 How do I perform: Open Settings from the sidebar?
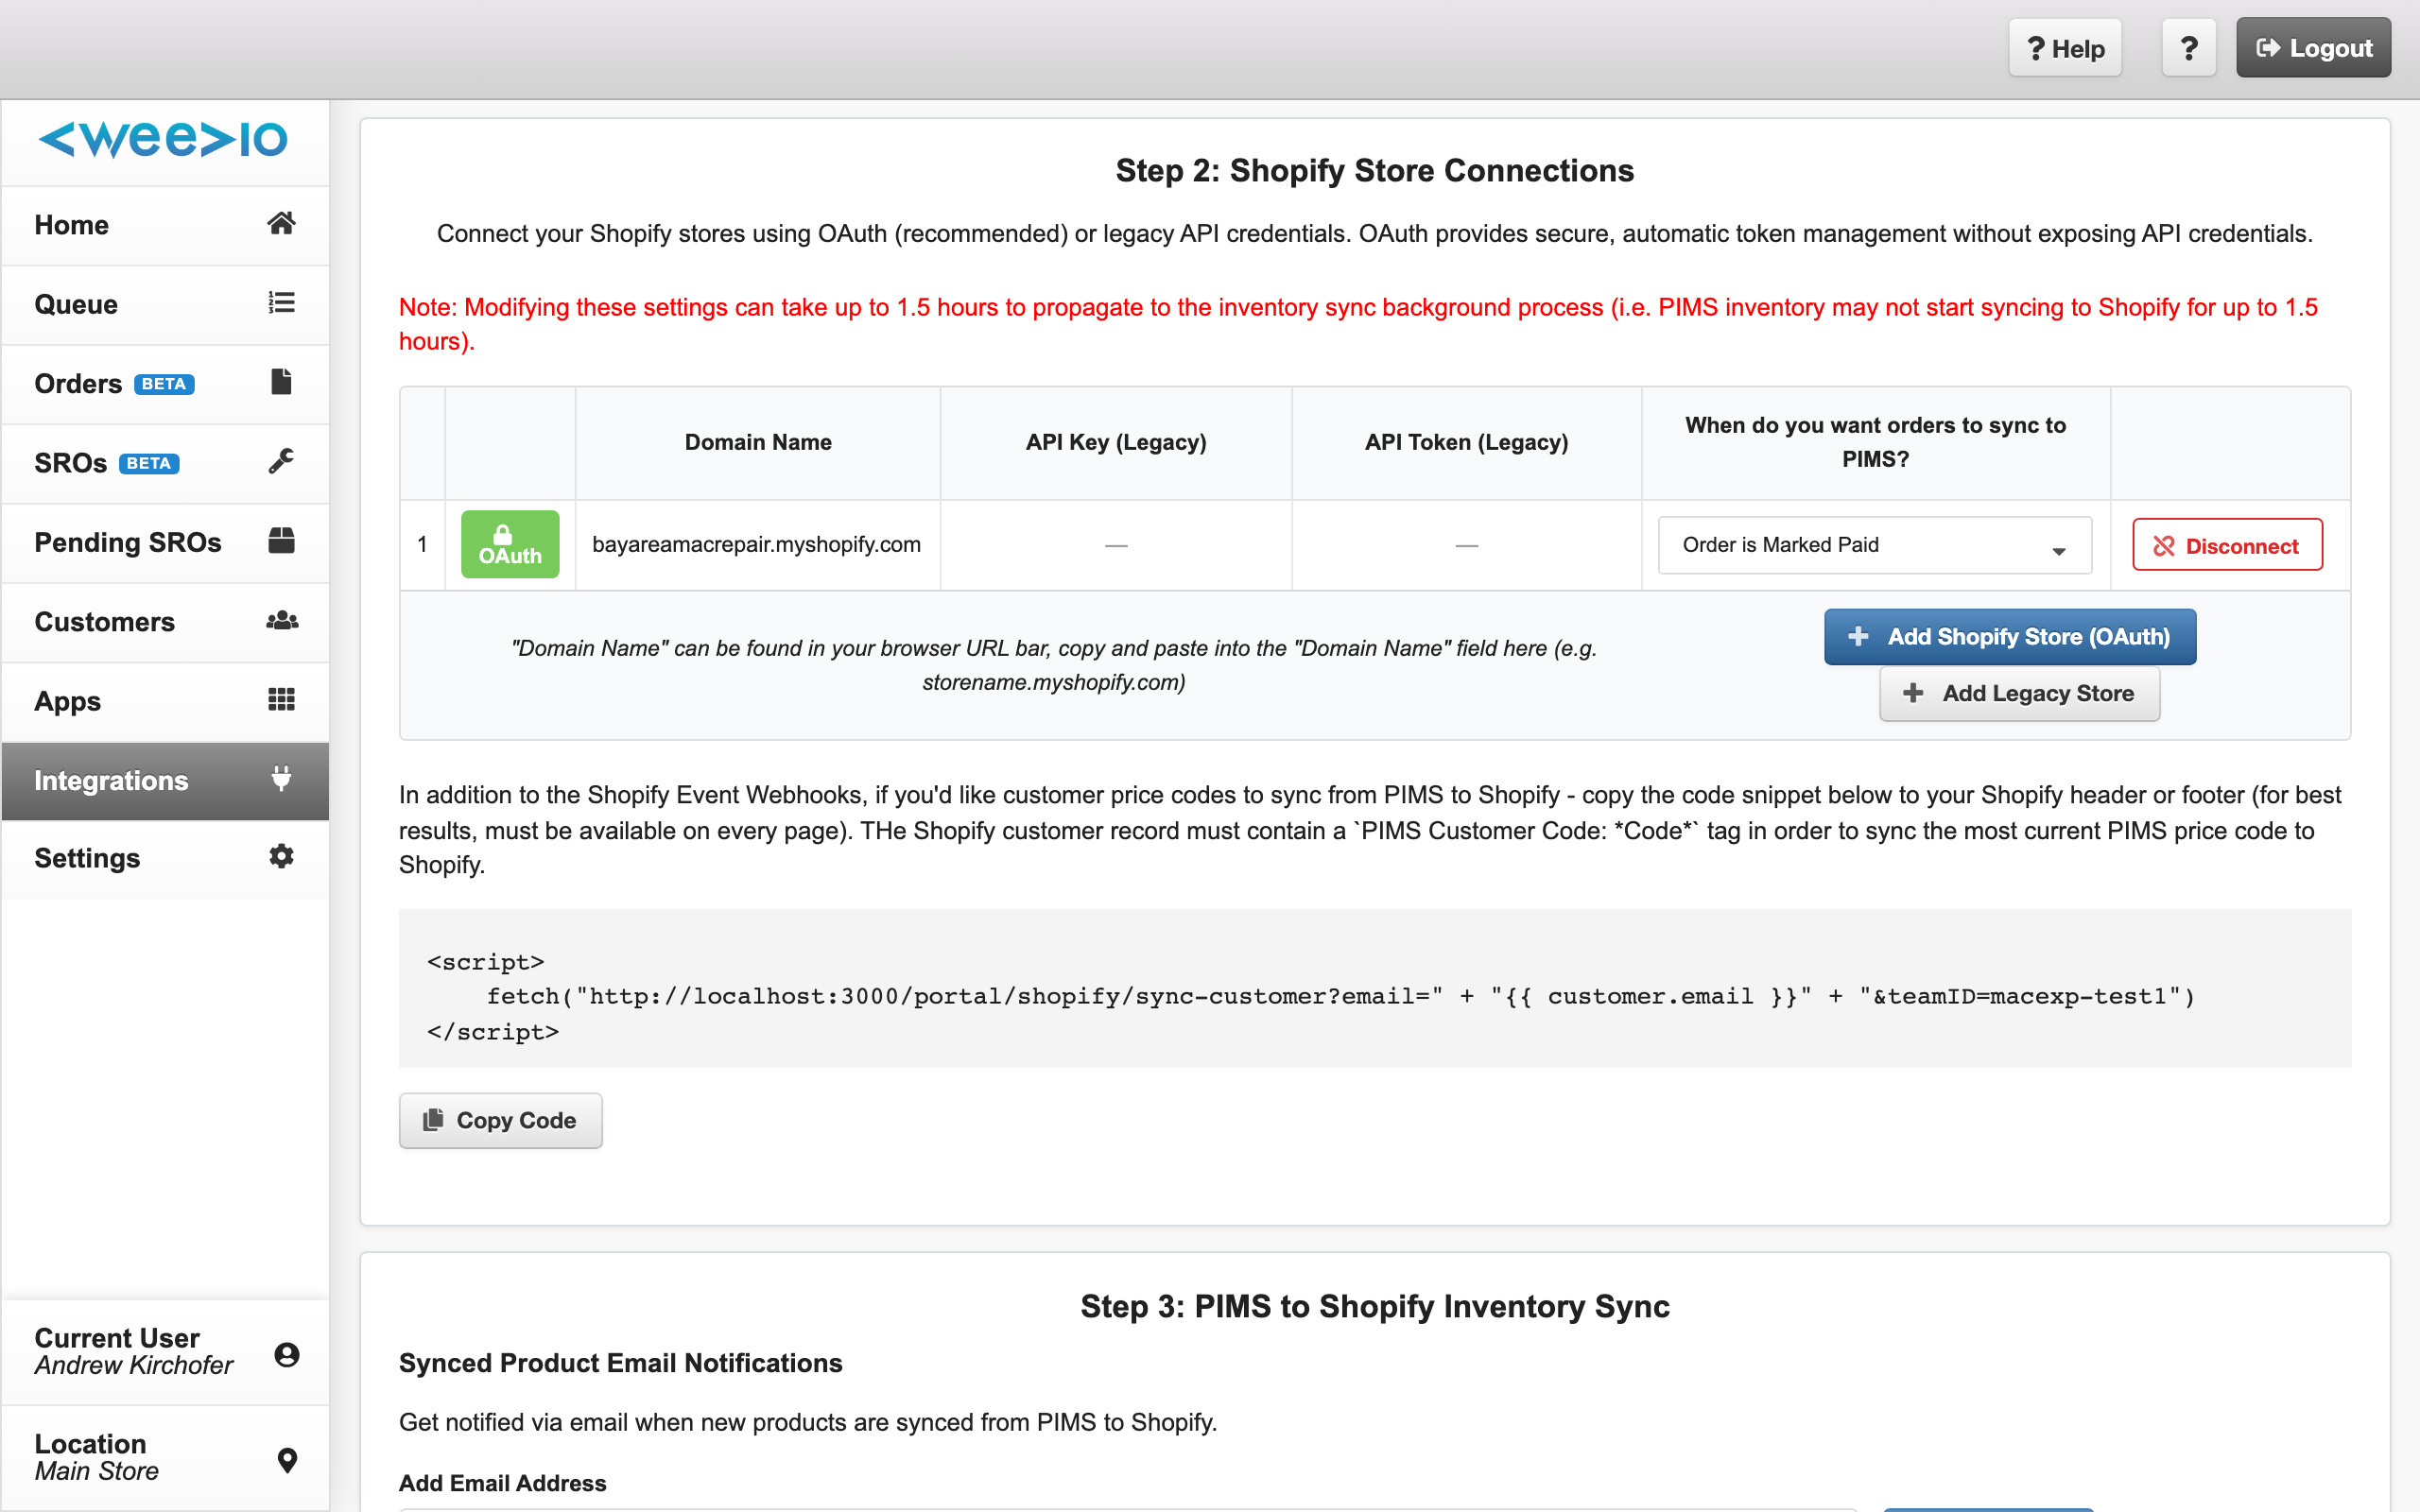coord(165,858)
